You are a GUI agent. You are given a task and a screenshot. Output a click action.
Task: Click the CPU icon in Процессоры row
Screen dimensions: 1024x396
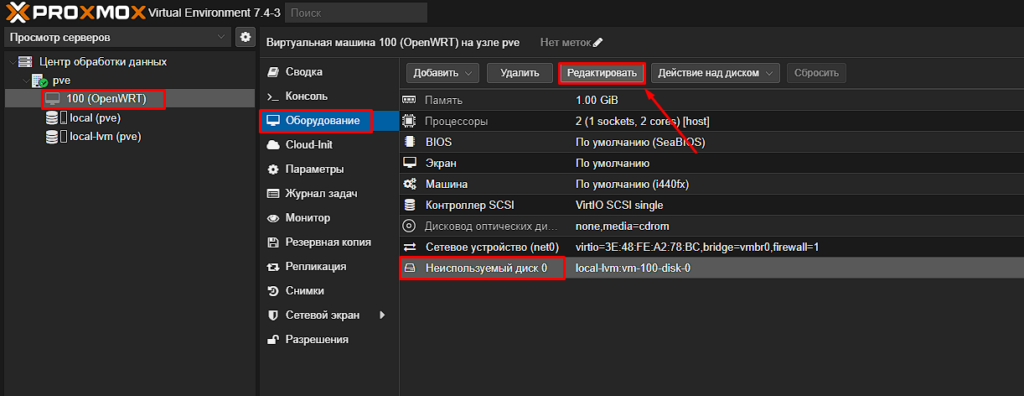(x=409, y=121)
